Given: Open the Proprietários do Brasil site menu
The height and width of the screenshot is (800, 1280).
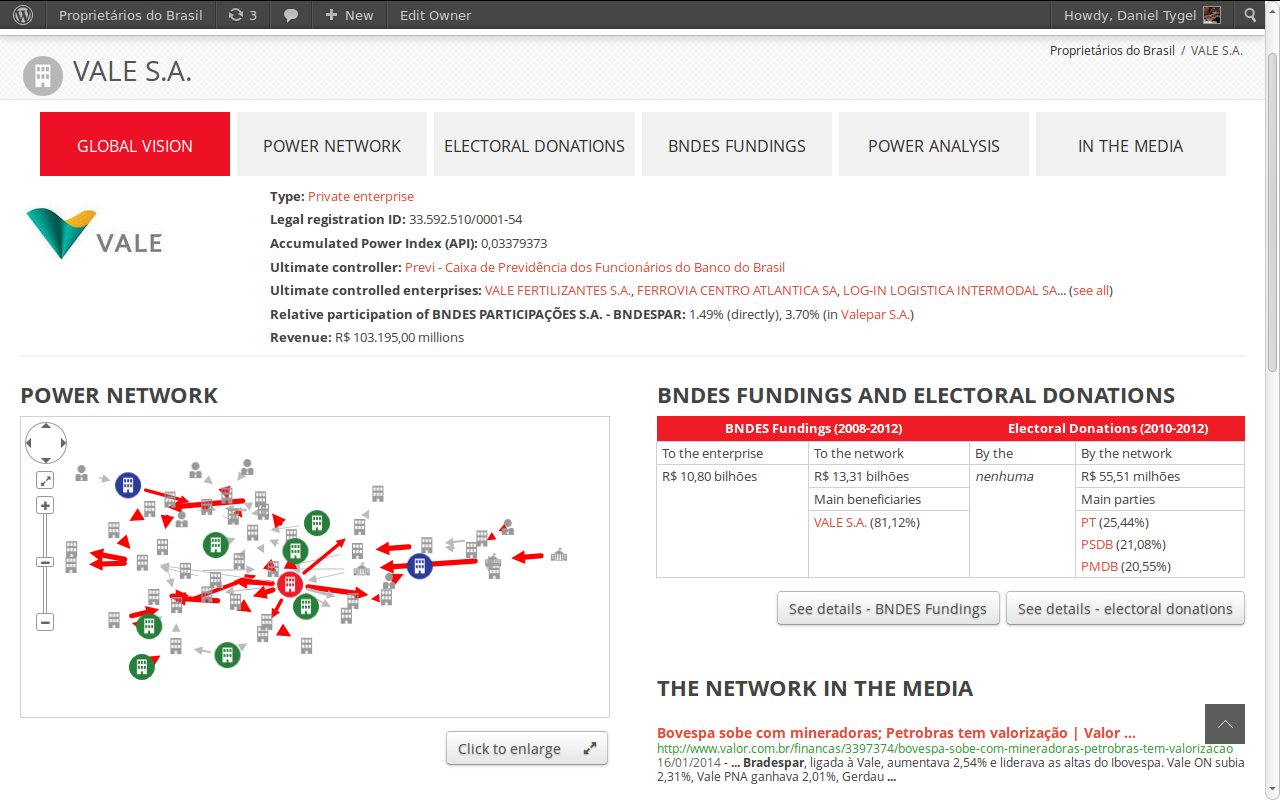Looking at the screenshot, I should click(130, 15).
